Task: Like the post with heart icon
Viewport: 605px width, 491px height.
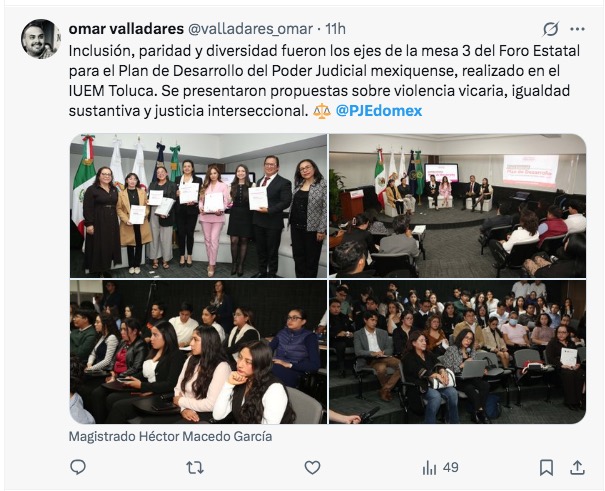Action: [312, 467]
